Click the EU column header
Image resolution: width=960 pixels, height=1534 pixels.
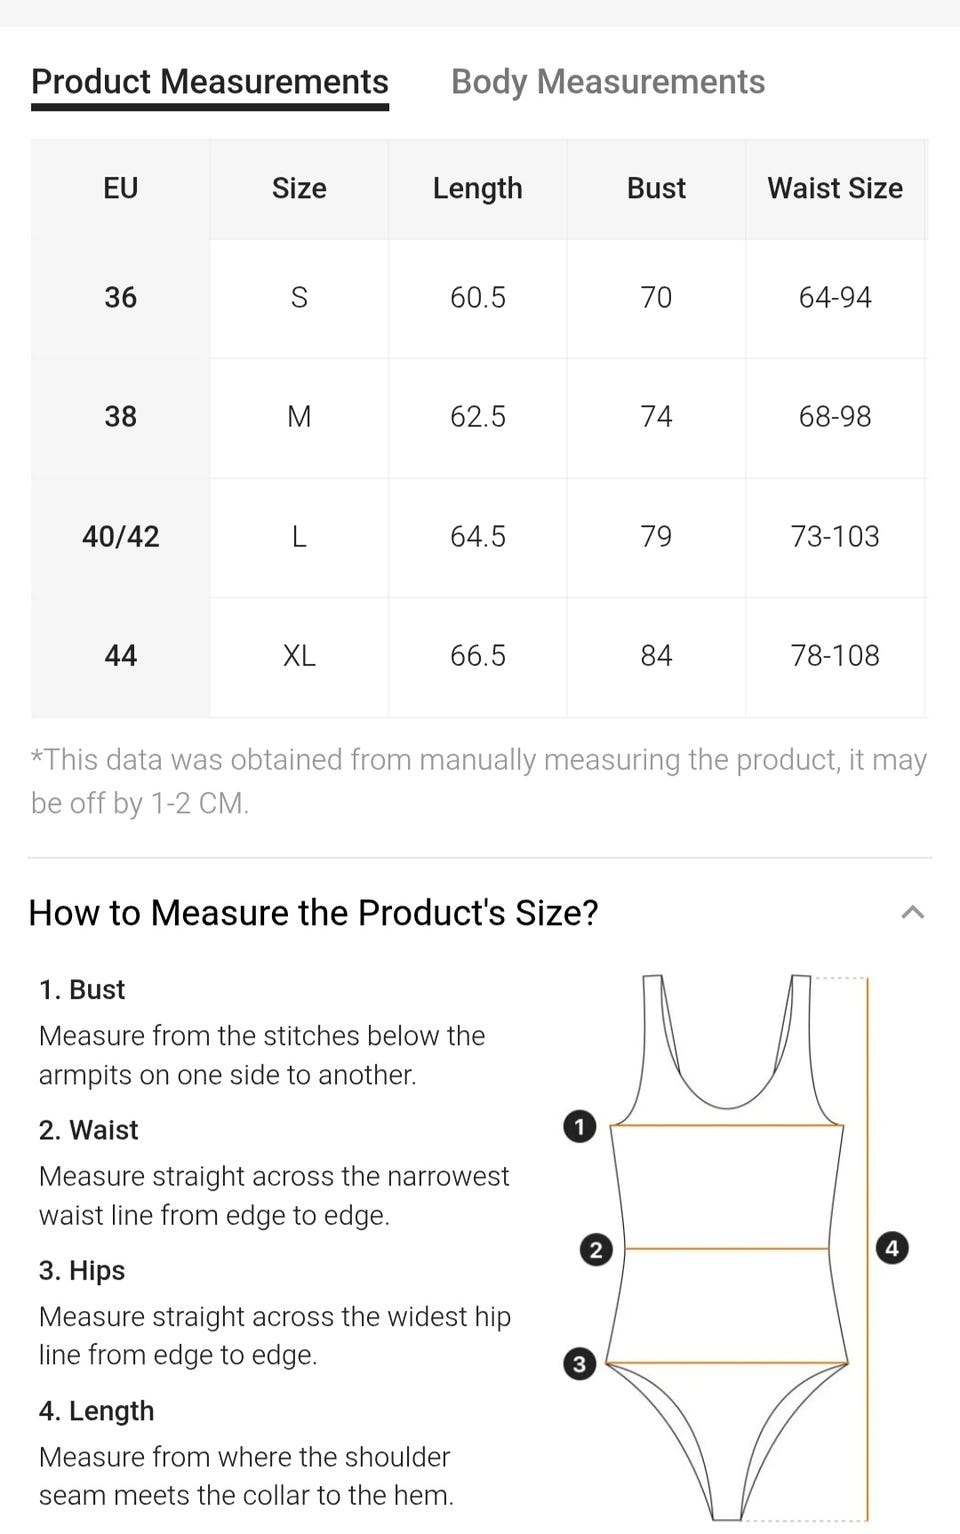[120, 189]
